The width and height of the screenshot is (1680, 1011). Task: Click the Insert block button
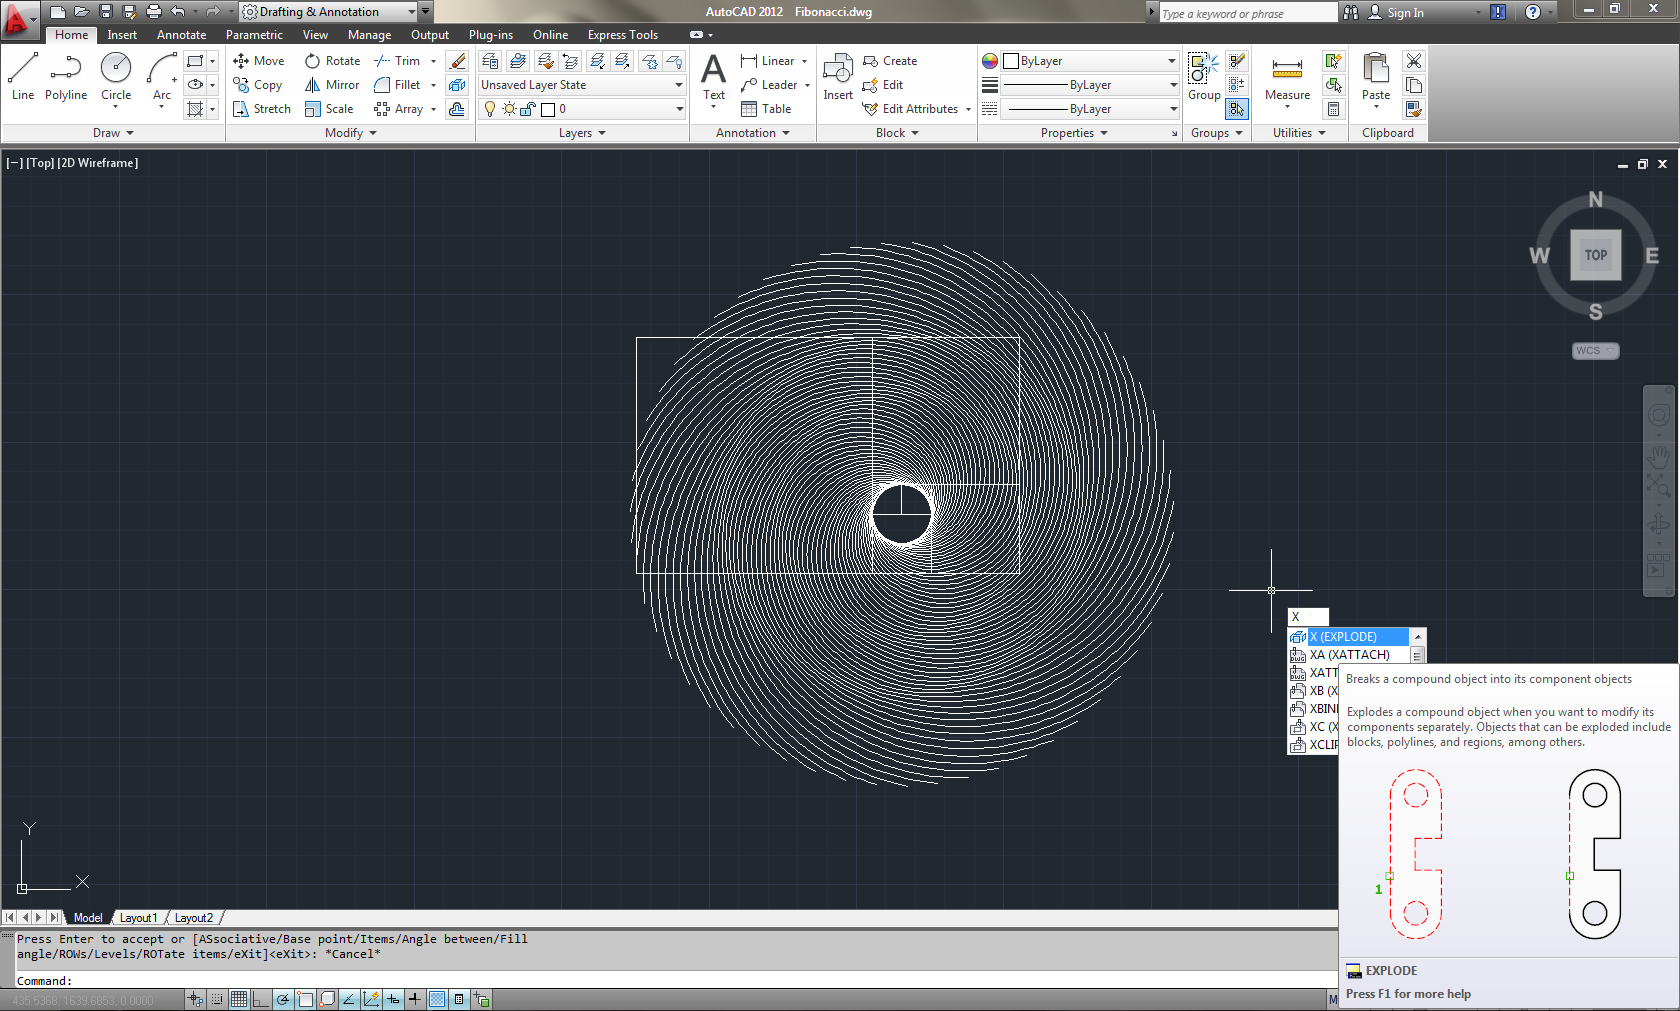tap(838, 78)
